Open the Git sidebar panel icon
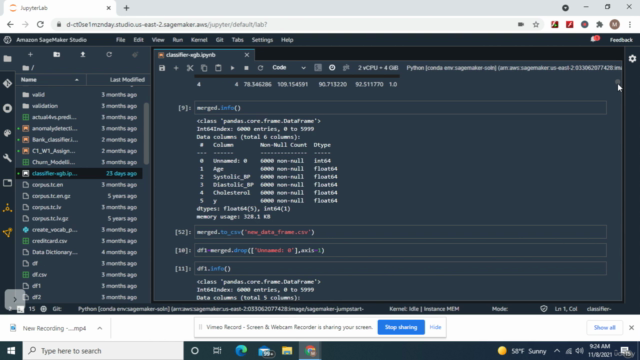The height and width of the screenshot is (360, 640). pyautogui.click(x=7, y=83)
